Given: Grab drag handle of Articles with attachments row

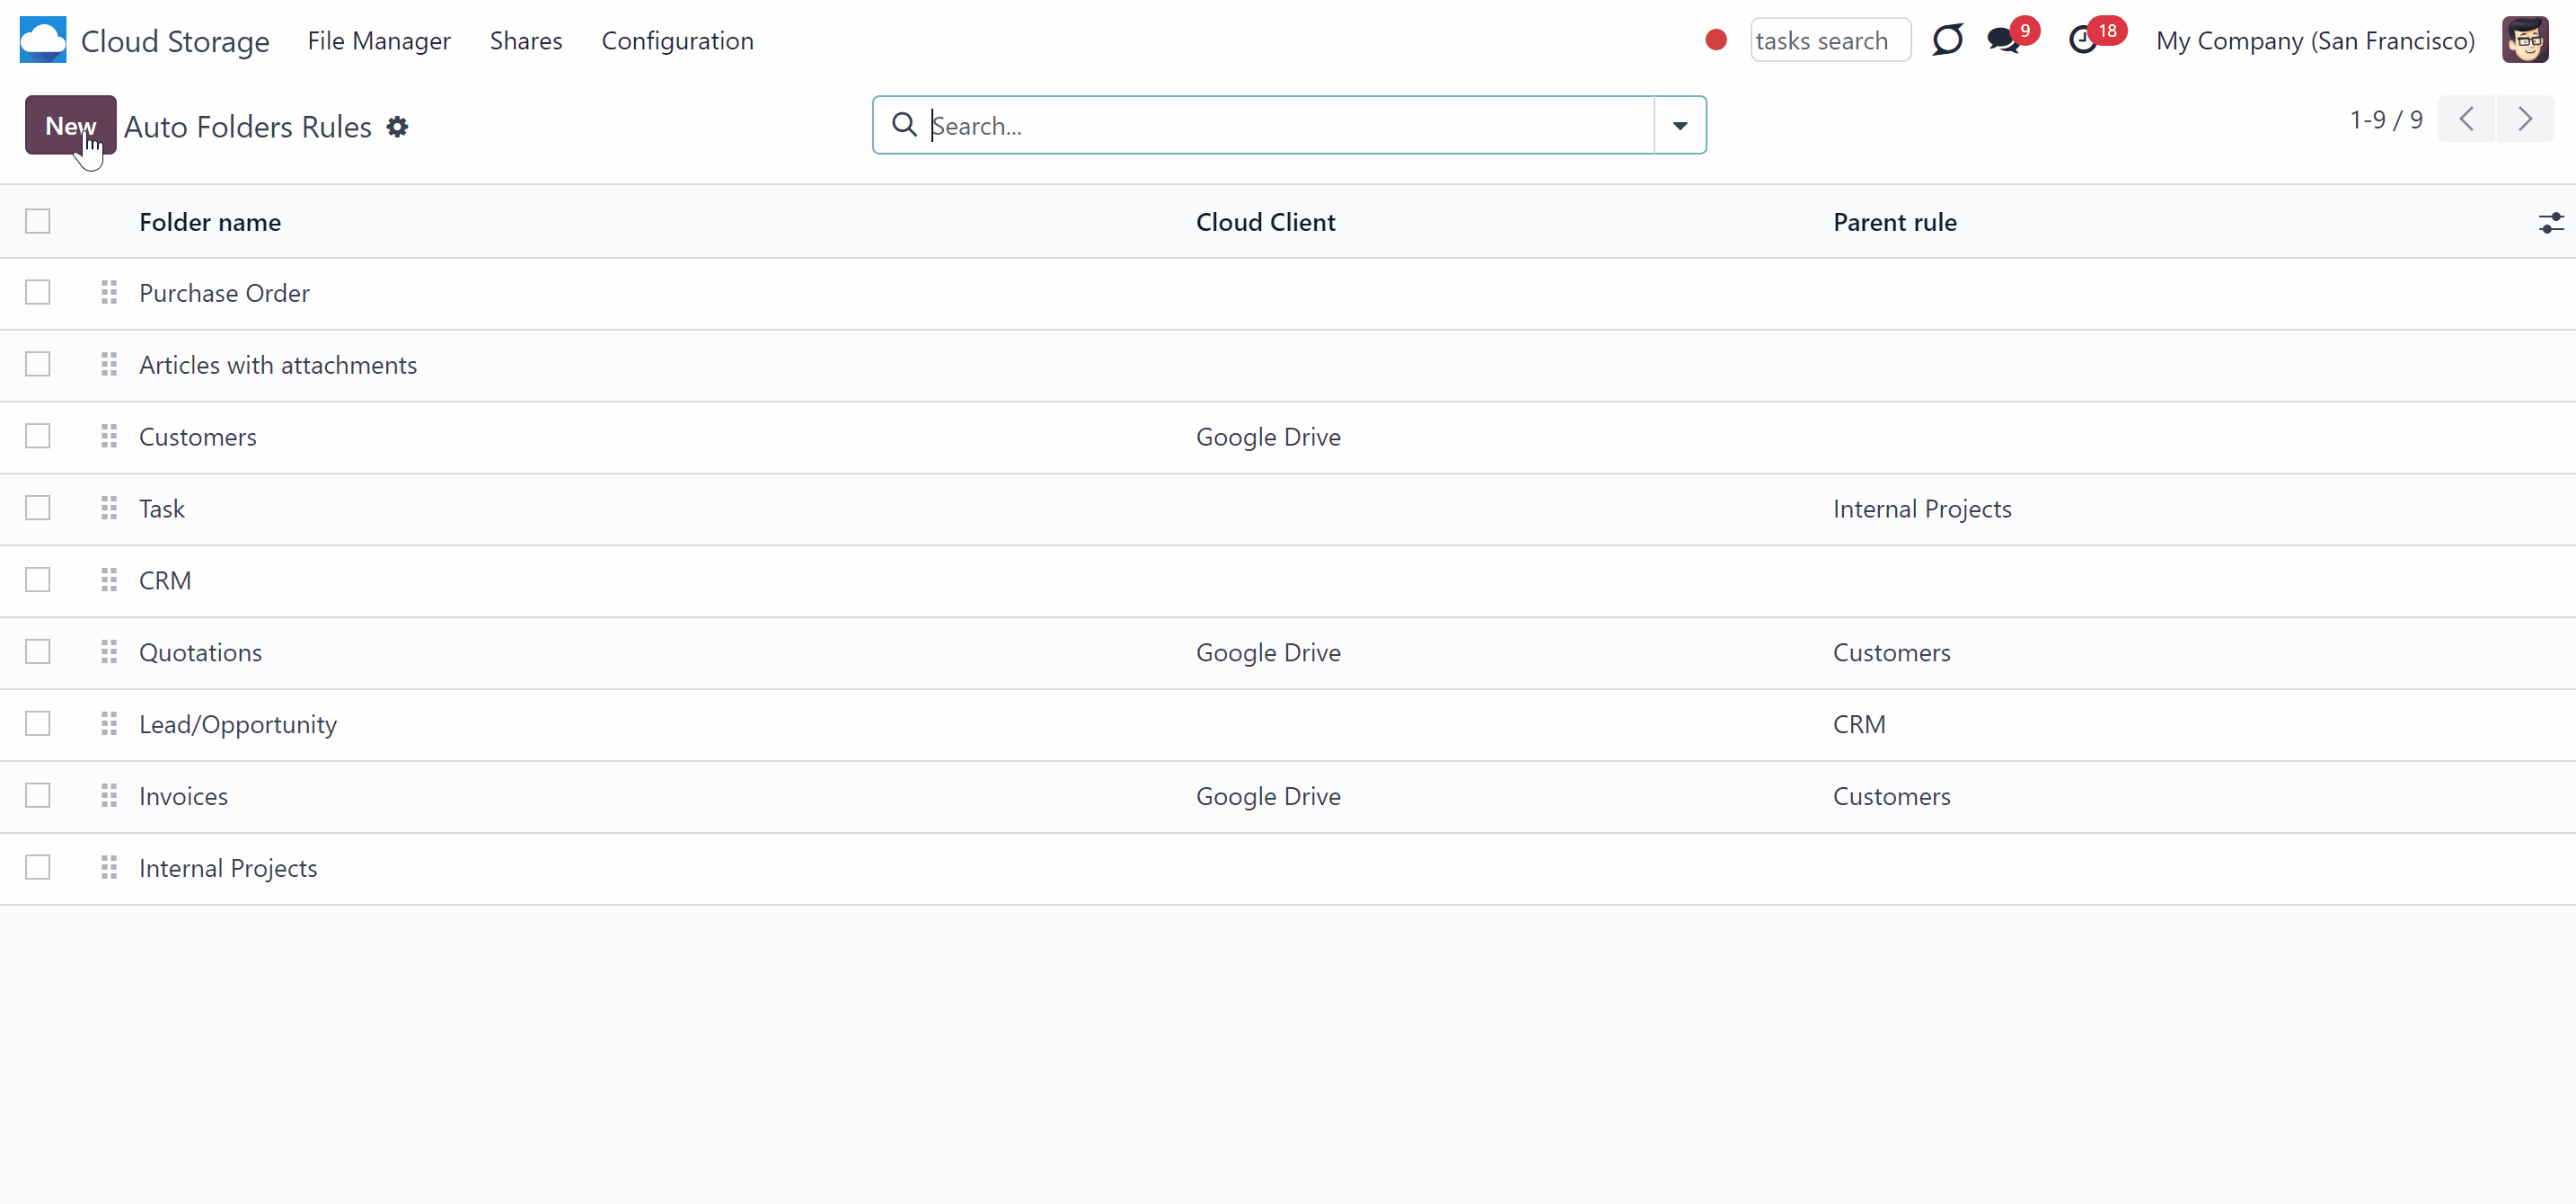Looking at the screenshot, I should point(109,364).
